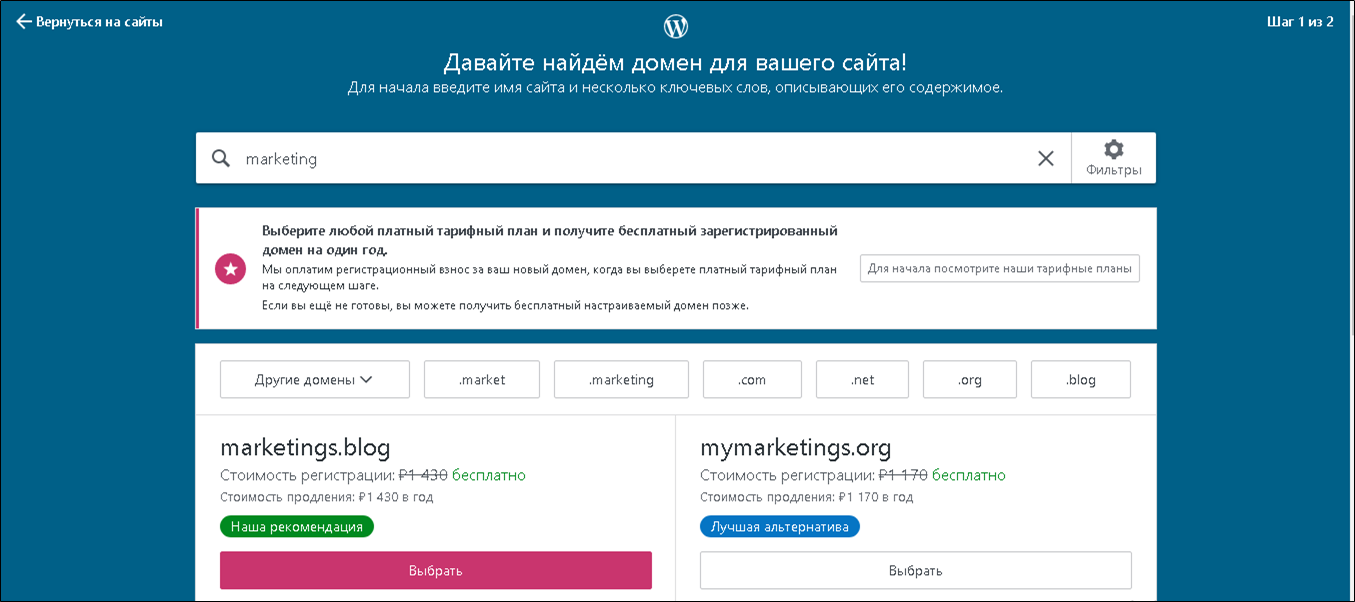Click Выбрать for marketings.blog
The width and height of the screenshot is (1355, 602).
coord(435,570)
